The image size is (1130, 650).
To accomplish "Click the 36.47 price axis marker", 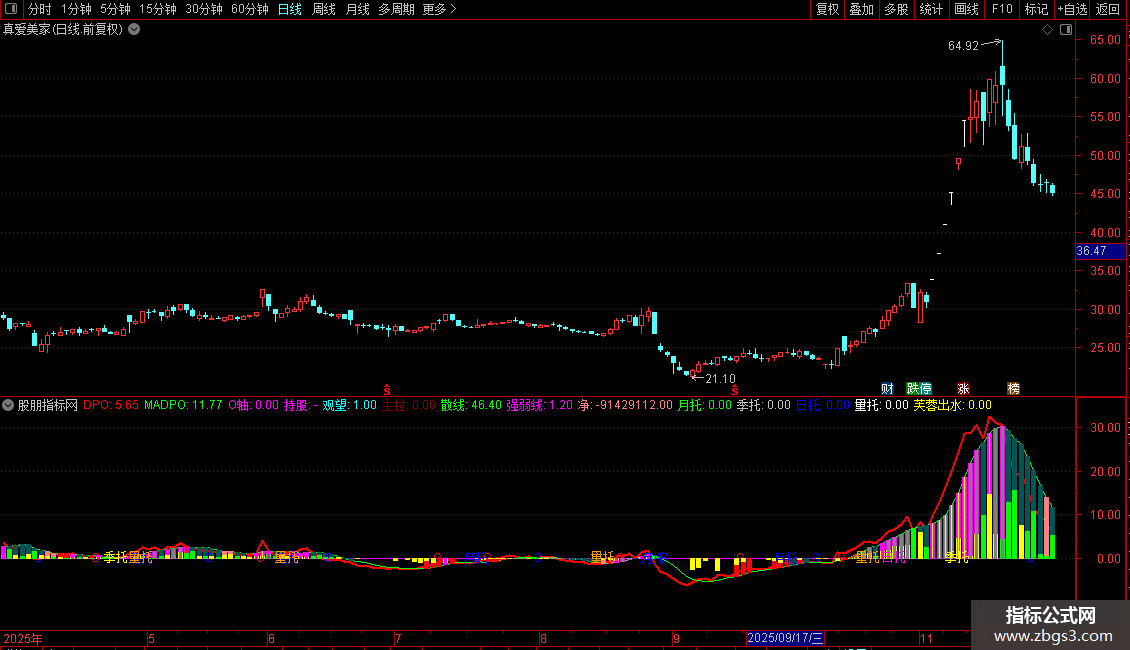I will point(1100,251).
